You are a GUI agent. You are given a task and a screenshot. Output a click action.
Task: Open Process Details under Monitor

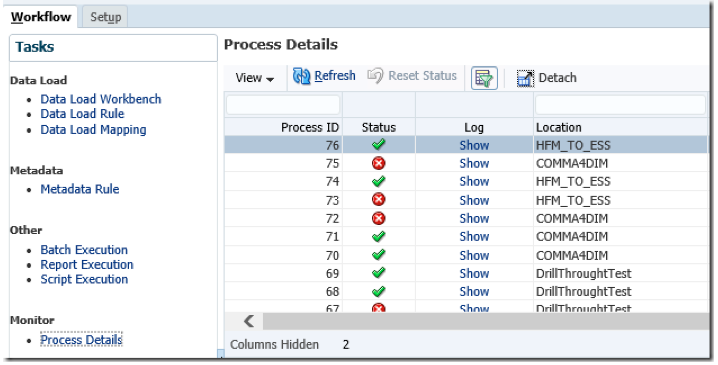tap(82, 340)
